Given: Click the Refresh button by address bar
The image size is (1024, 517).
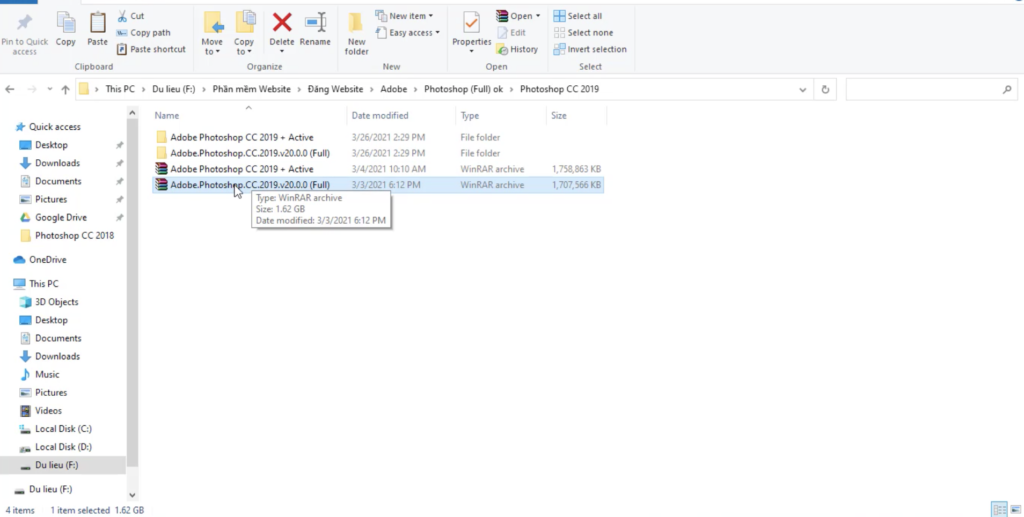Looking at the screenshot, I should tap(825, 89).
